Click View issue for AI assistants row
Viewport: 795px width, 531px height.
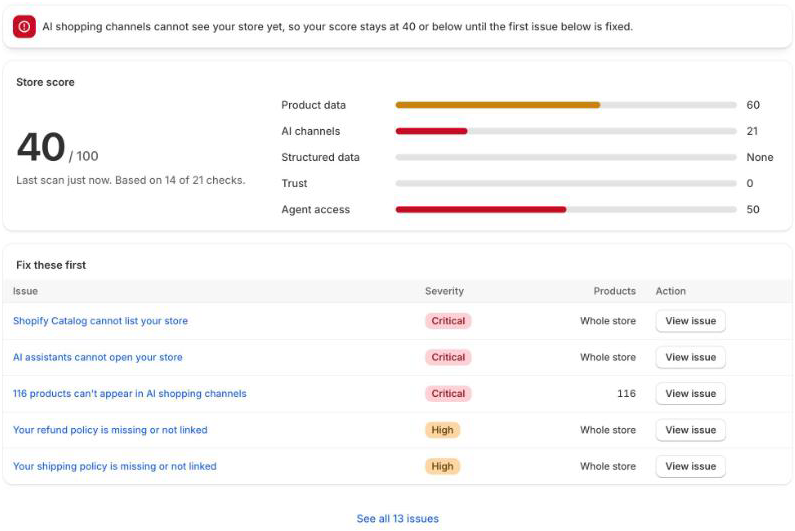click(691, 358)
